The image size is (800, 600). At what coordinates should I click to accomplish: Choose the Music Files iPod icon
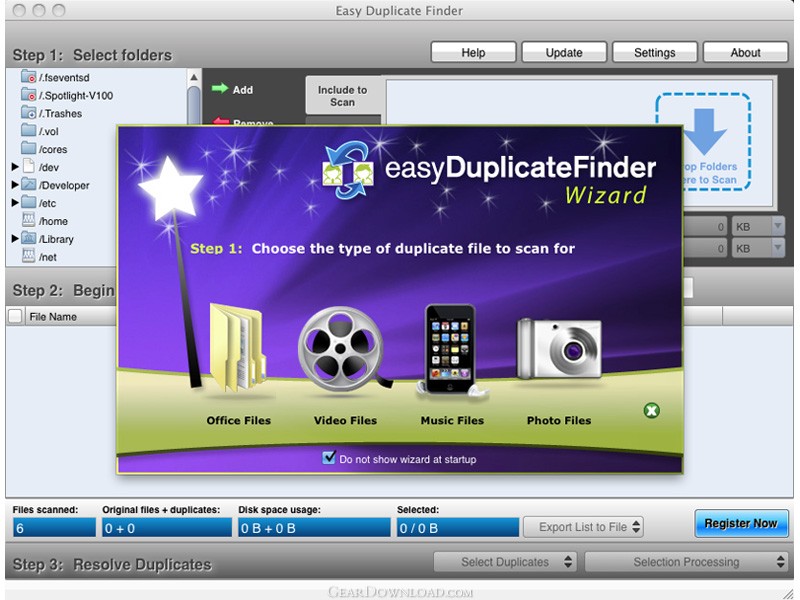tap(451, 350)
